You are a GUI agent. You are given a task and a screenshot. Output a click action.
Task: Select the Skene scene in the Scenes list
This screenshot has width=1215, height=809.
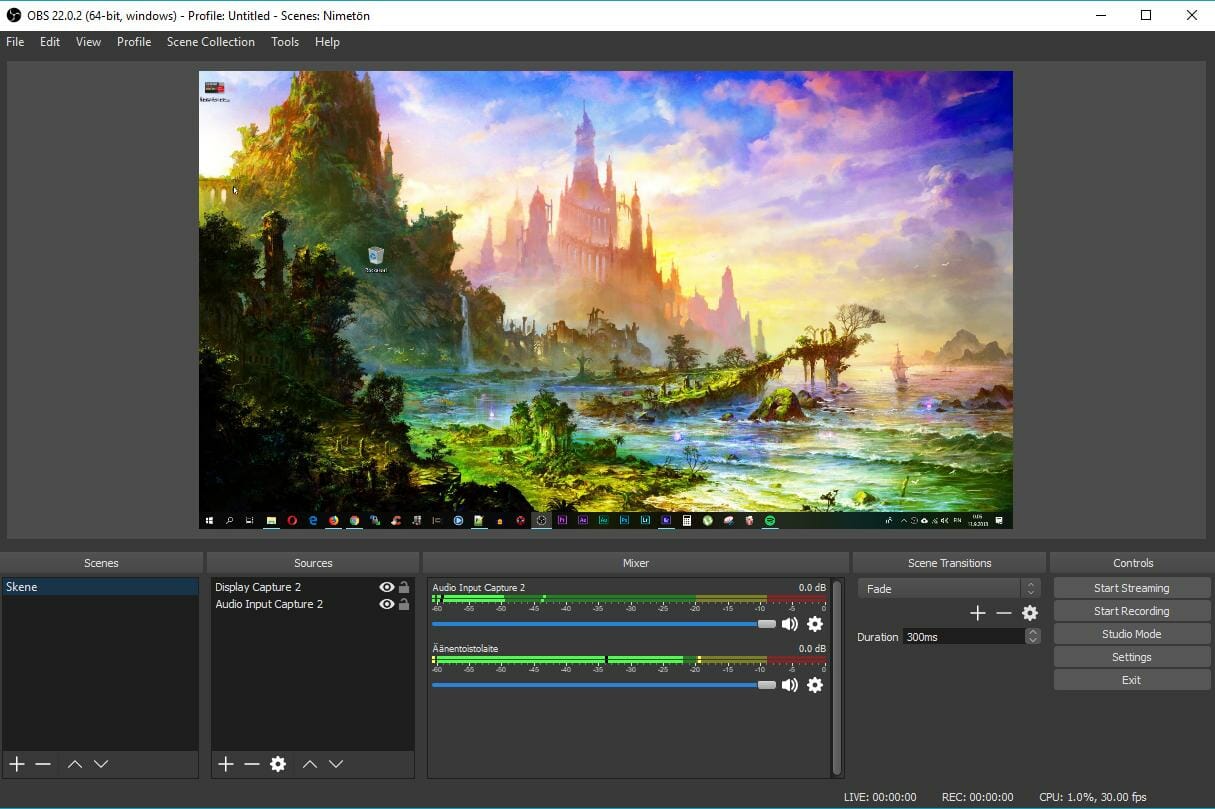tap(100, 586)
